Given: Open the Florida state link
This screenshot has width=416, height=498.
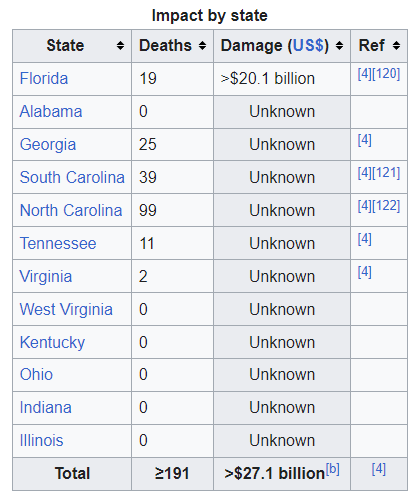Looking at the screenshot, I should click(x=44, y=79).
